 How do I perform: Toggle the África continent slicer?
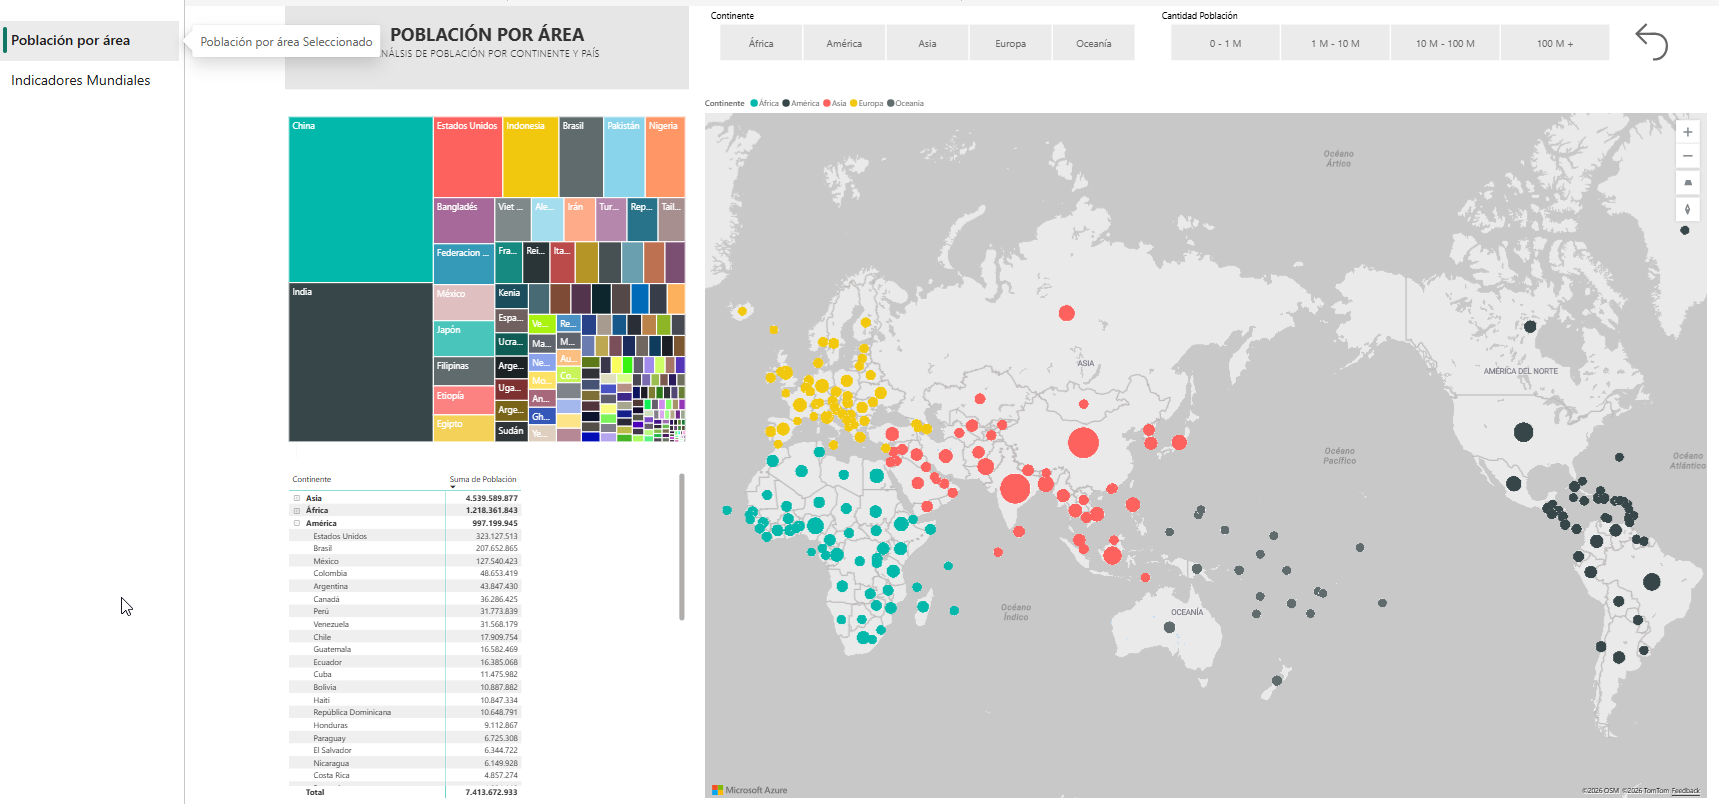click(x=761, y=43)
